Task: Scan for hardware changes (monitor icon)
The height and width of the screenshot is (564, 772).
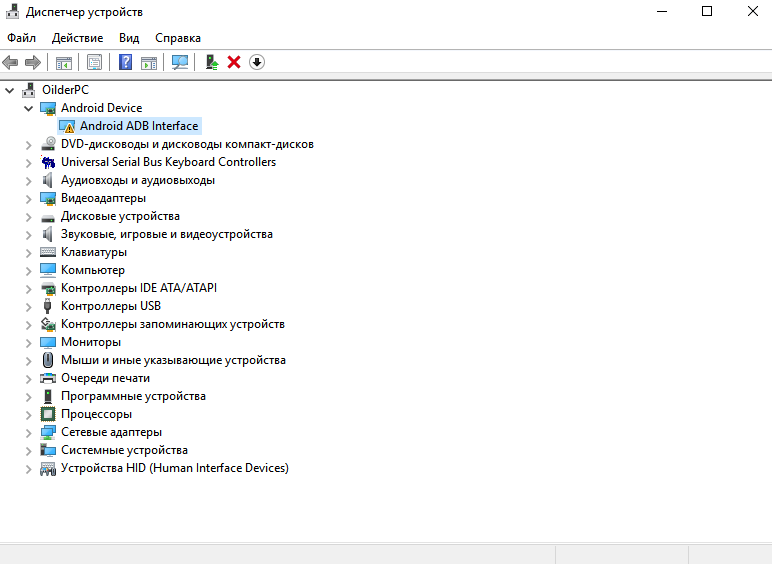Action: pyautogui.click(x=180, y=62)
